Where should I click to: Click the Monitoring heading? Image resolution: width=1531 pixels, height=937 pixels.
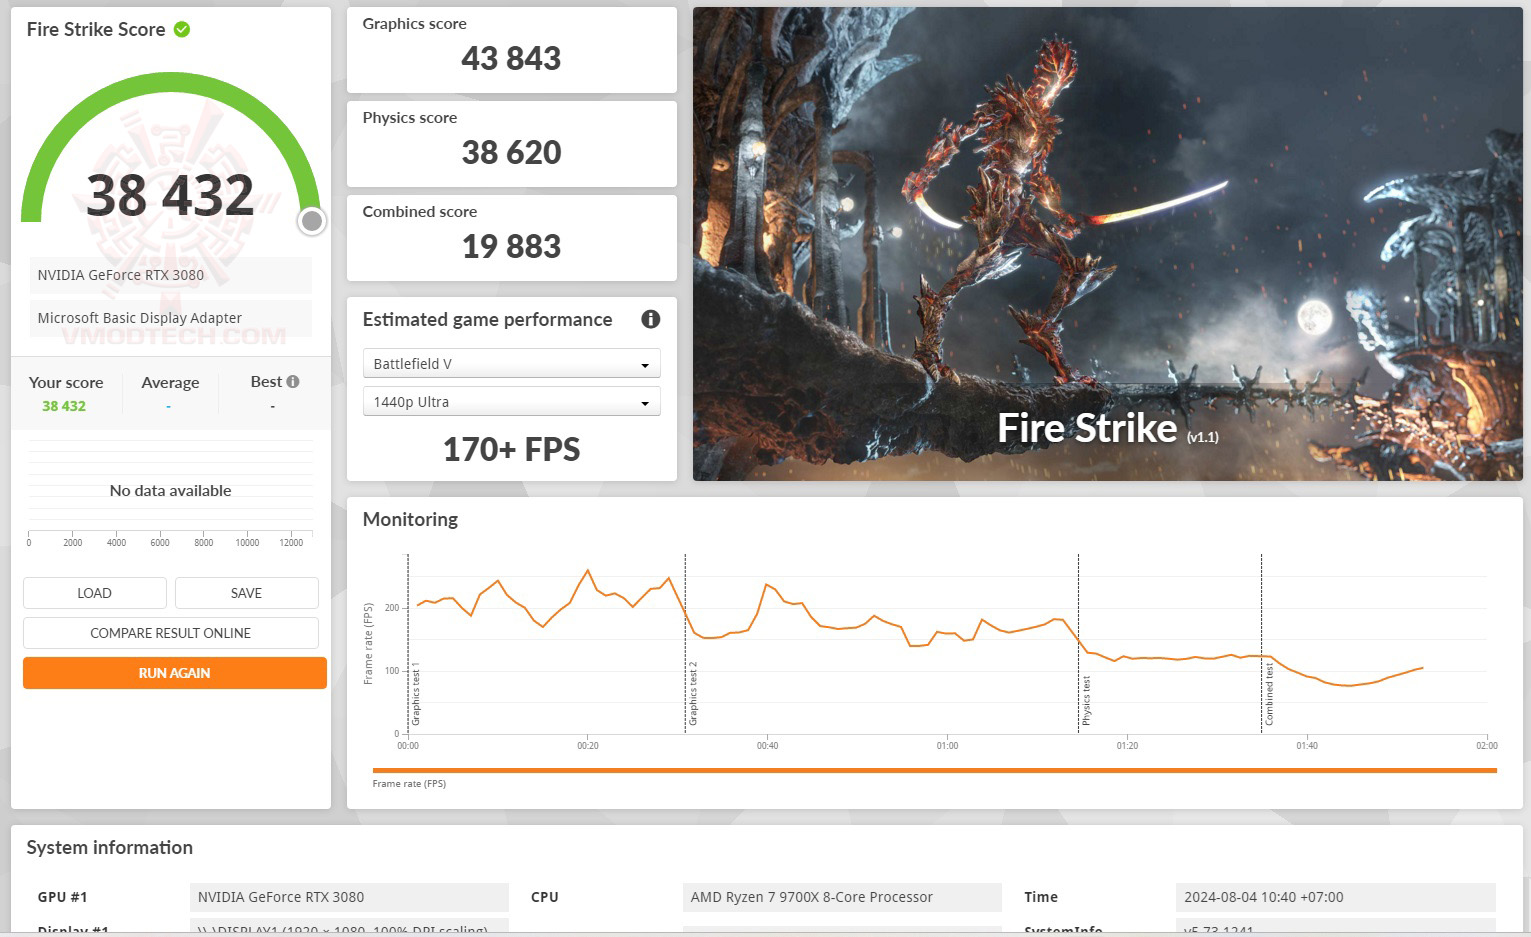pos(410,519)
